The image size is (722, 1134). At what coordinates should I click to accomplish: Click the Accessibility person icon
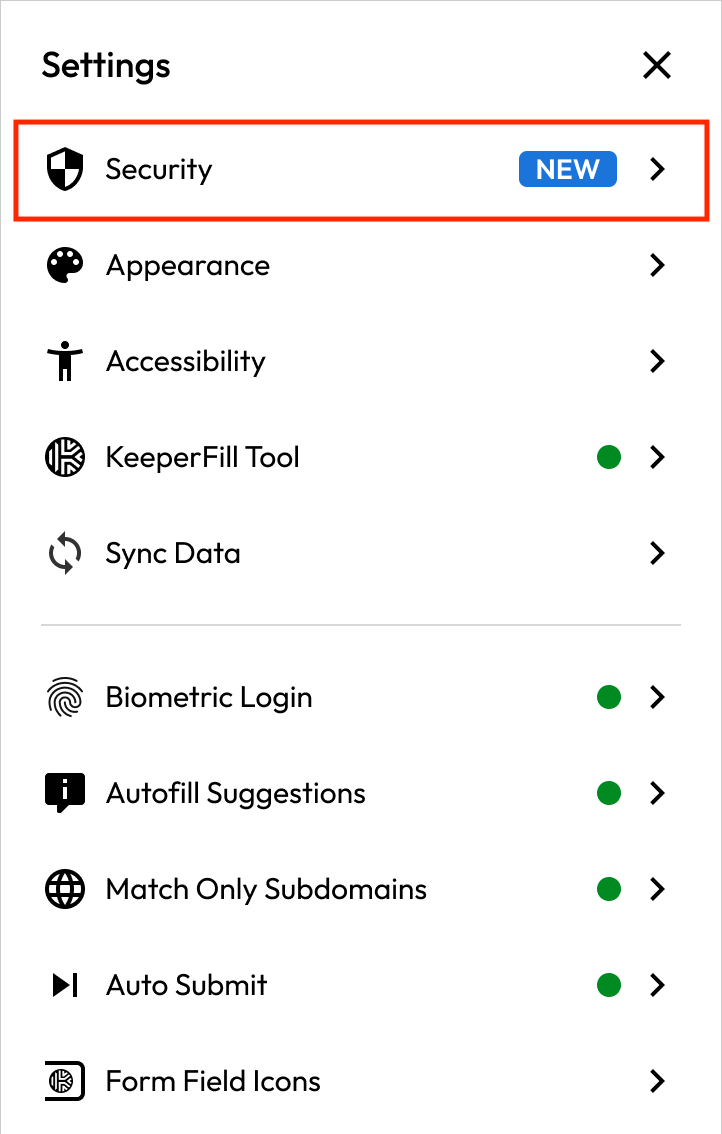pos(65,361)
